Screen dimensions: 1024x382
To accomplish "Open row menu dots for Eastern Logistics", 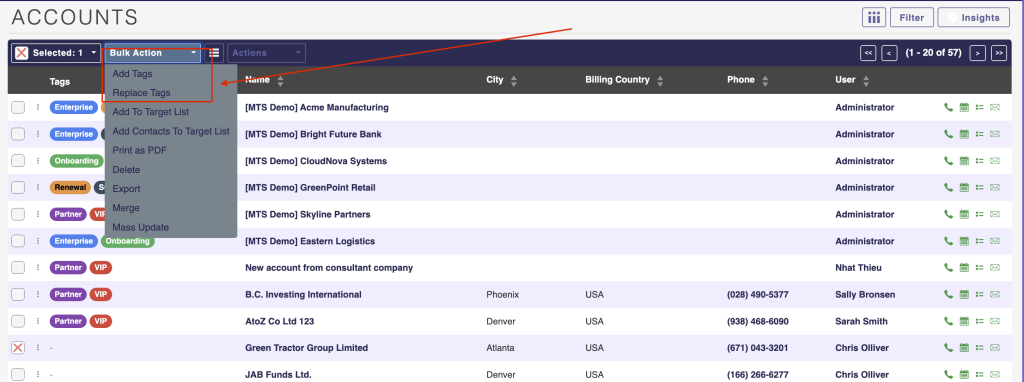I will (38, 241).
